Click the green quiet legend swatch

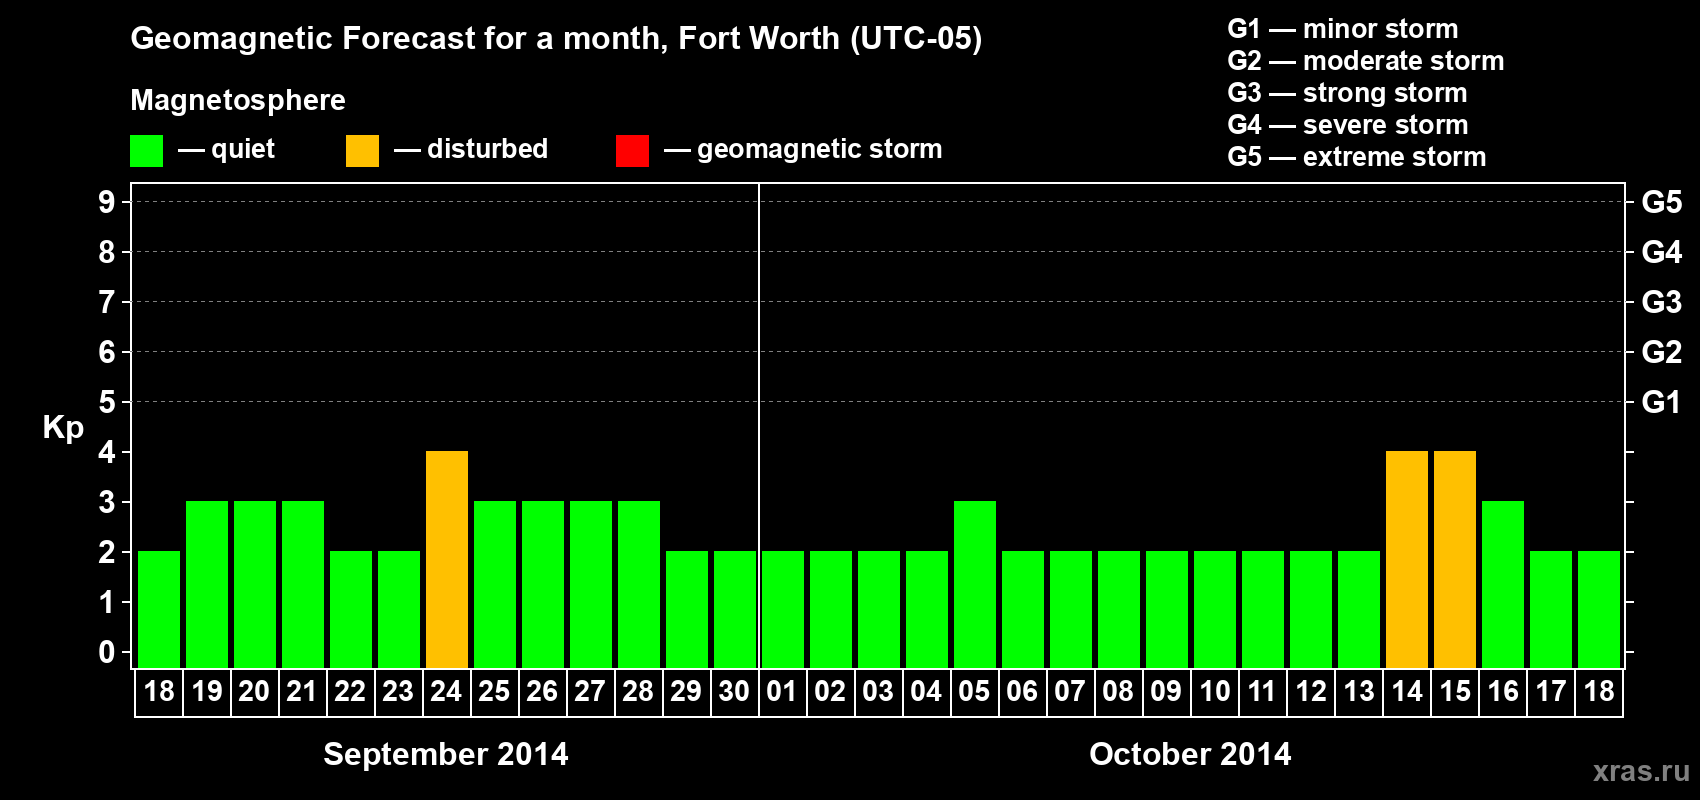[146, 151]
